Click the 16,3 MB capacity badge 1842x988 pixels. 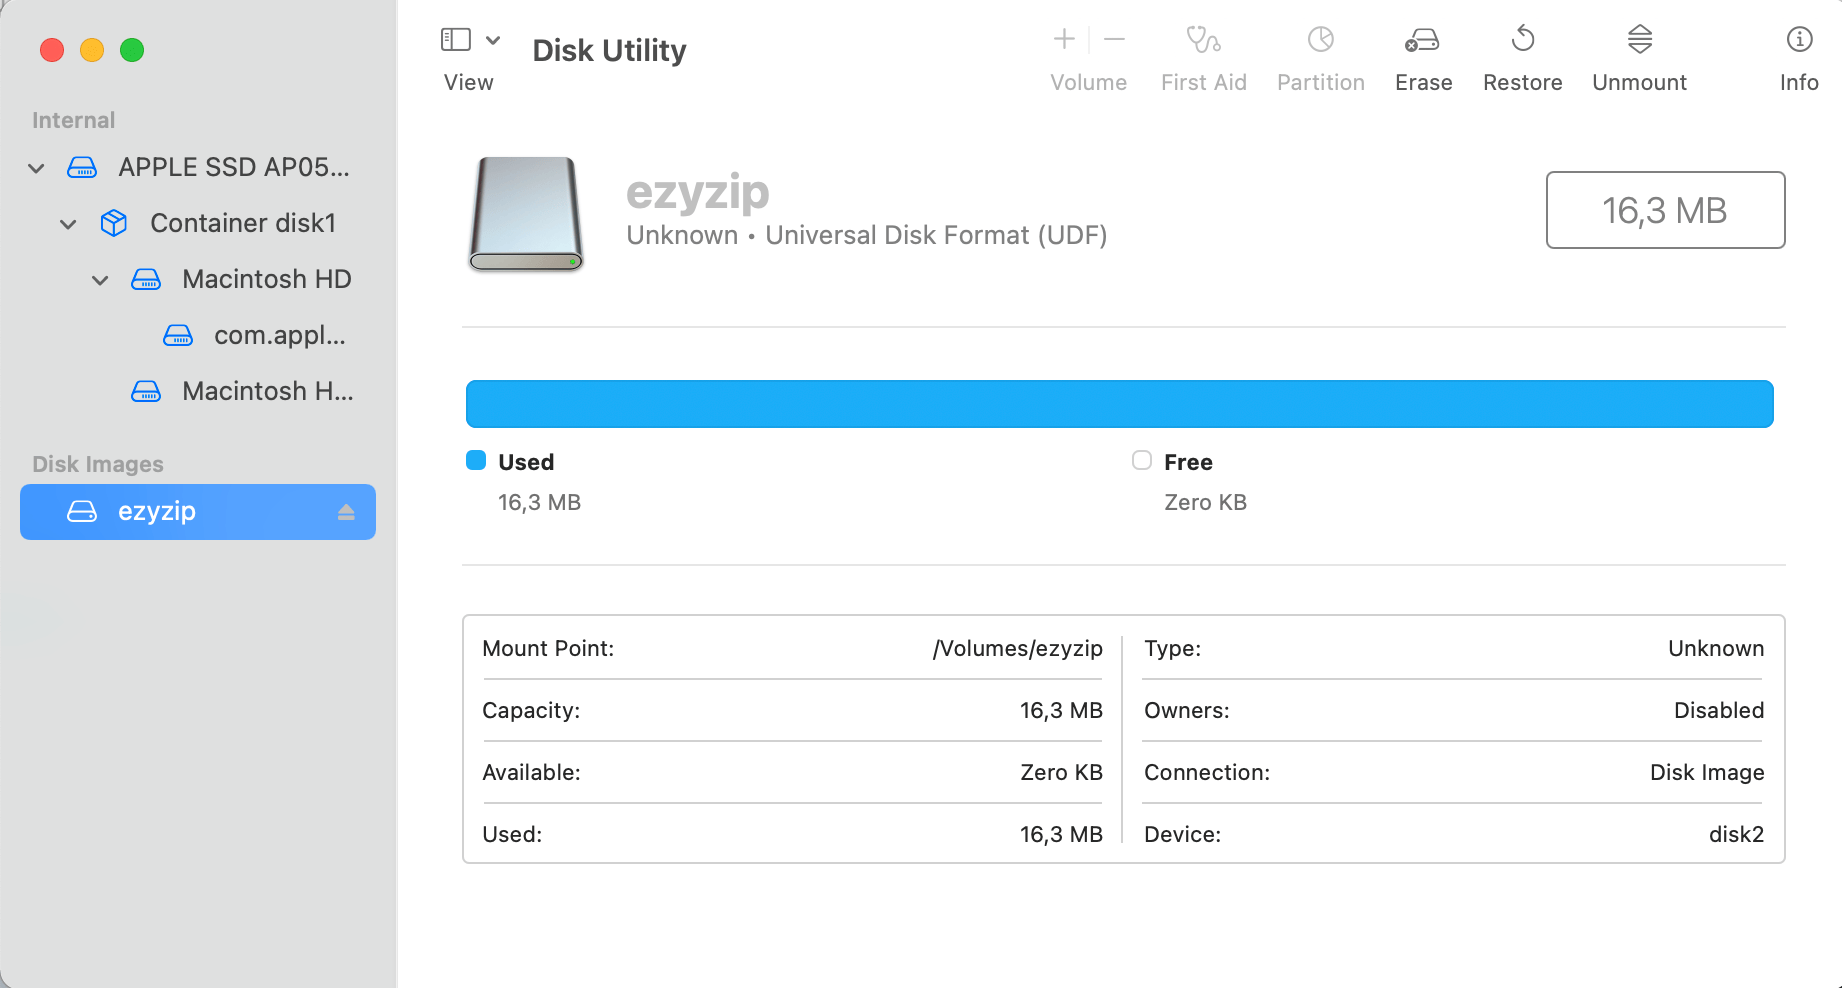(x=1664, y=210)
